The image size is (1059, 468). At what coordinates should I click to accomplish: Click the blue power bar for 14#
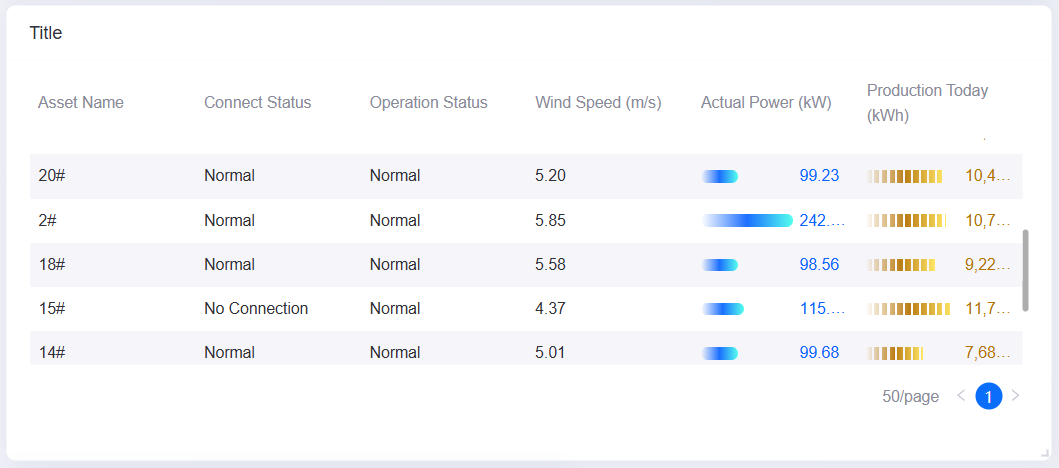720,353
